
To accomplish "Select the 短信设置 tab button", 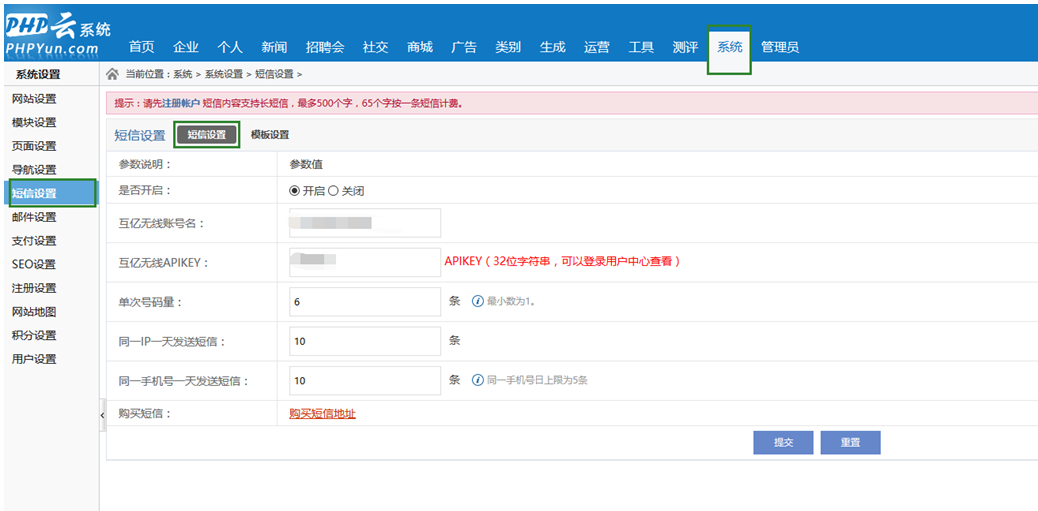I will pyautogui.click(x=207, y=135).
